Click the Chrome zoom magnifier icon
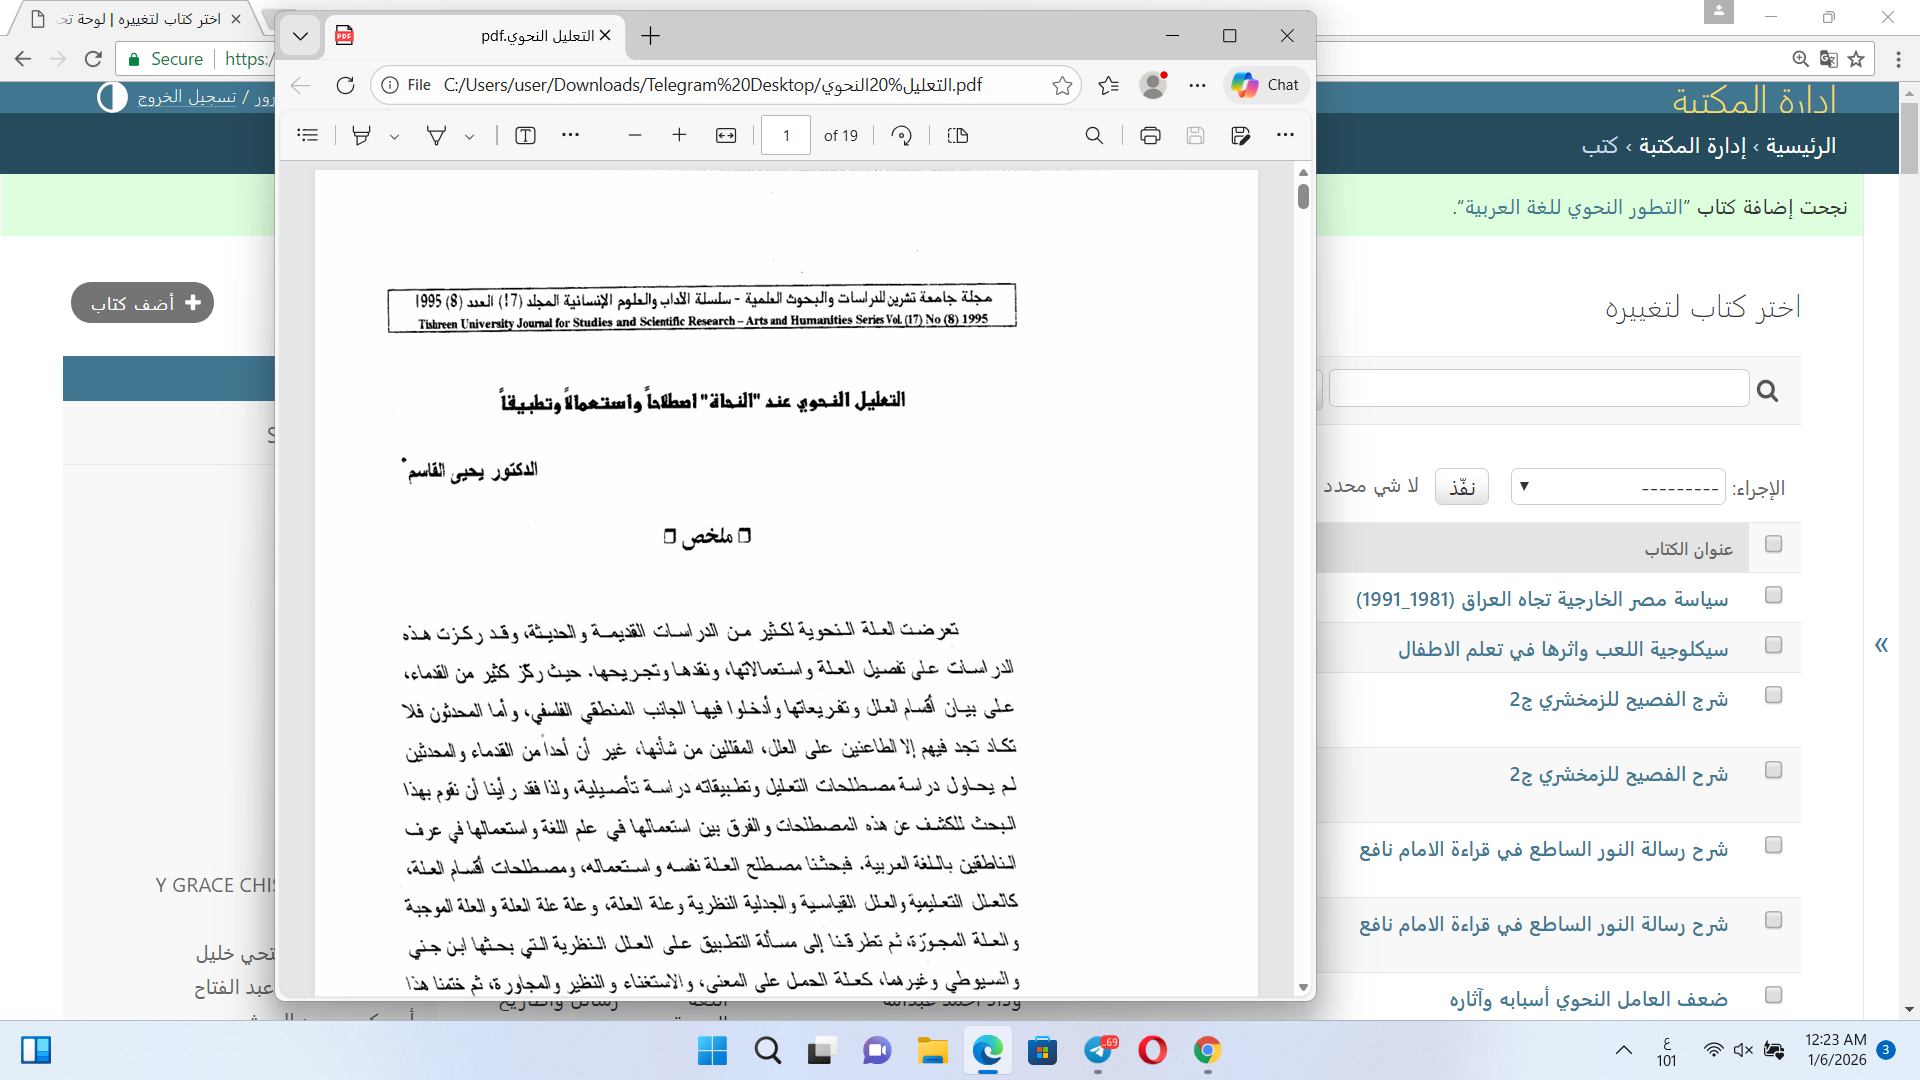 [1801, 59]
